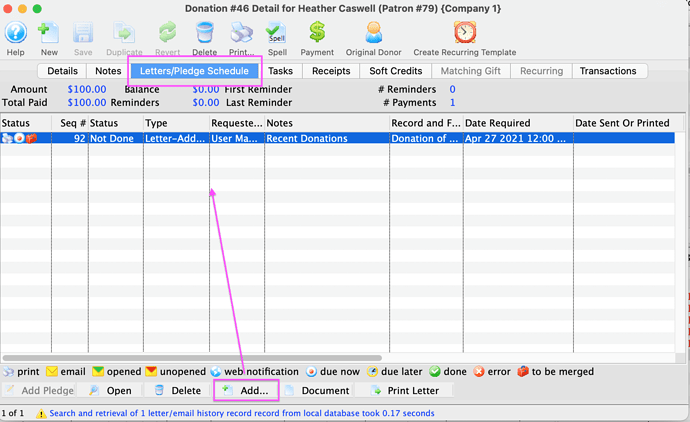Click the Add... button
Viewport: 690px width, 422px height.
coord(246,391)
